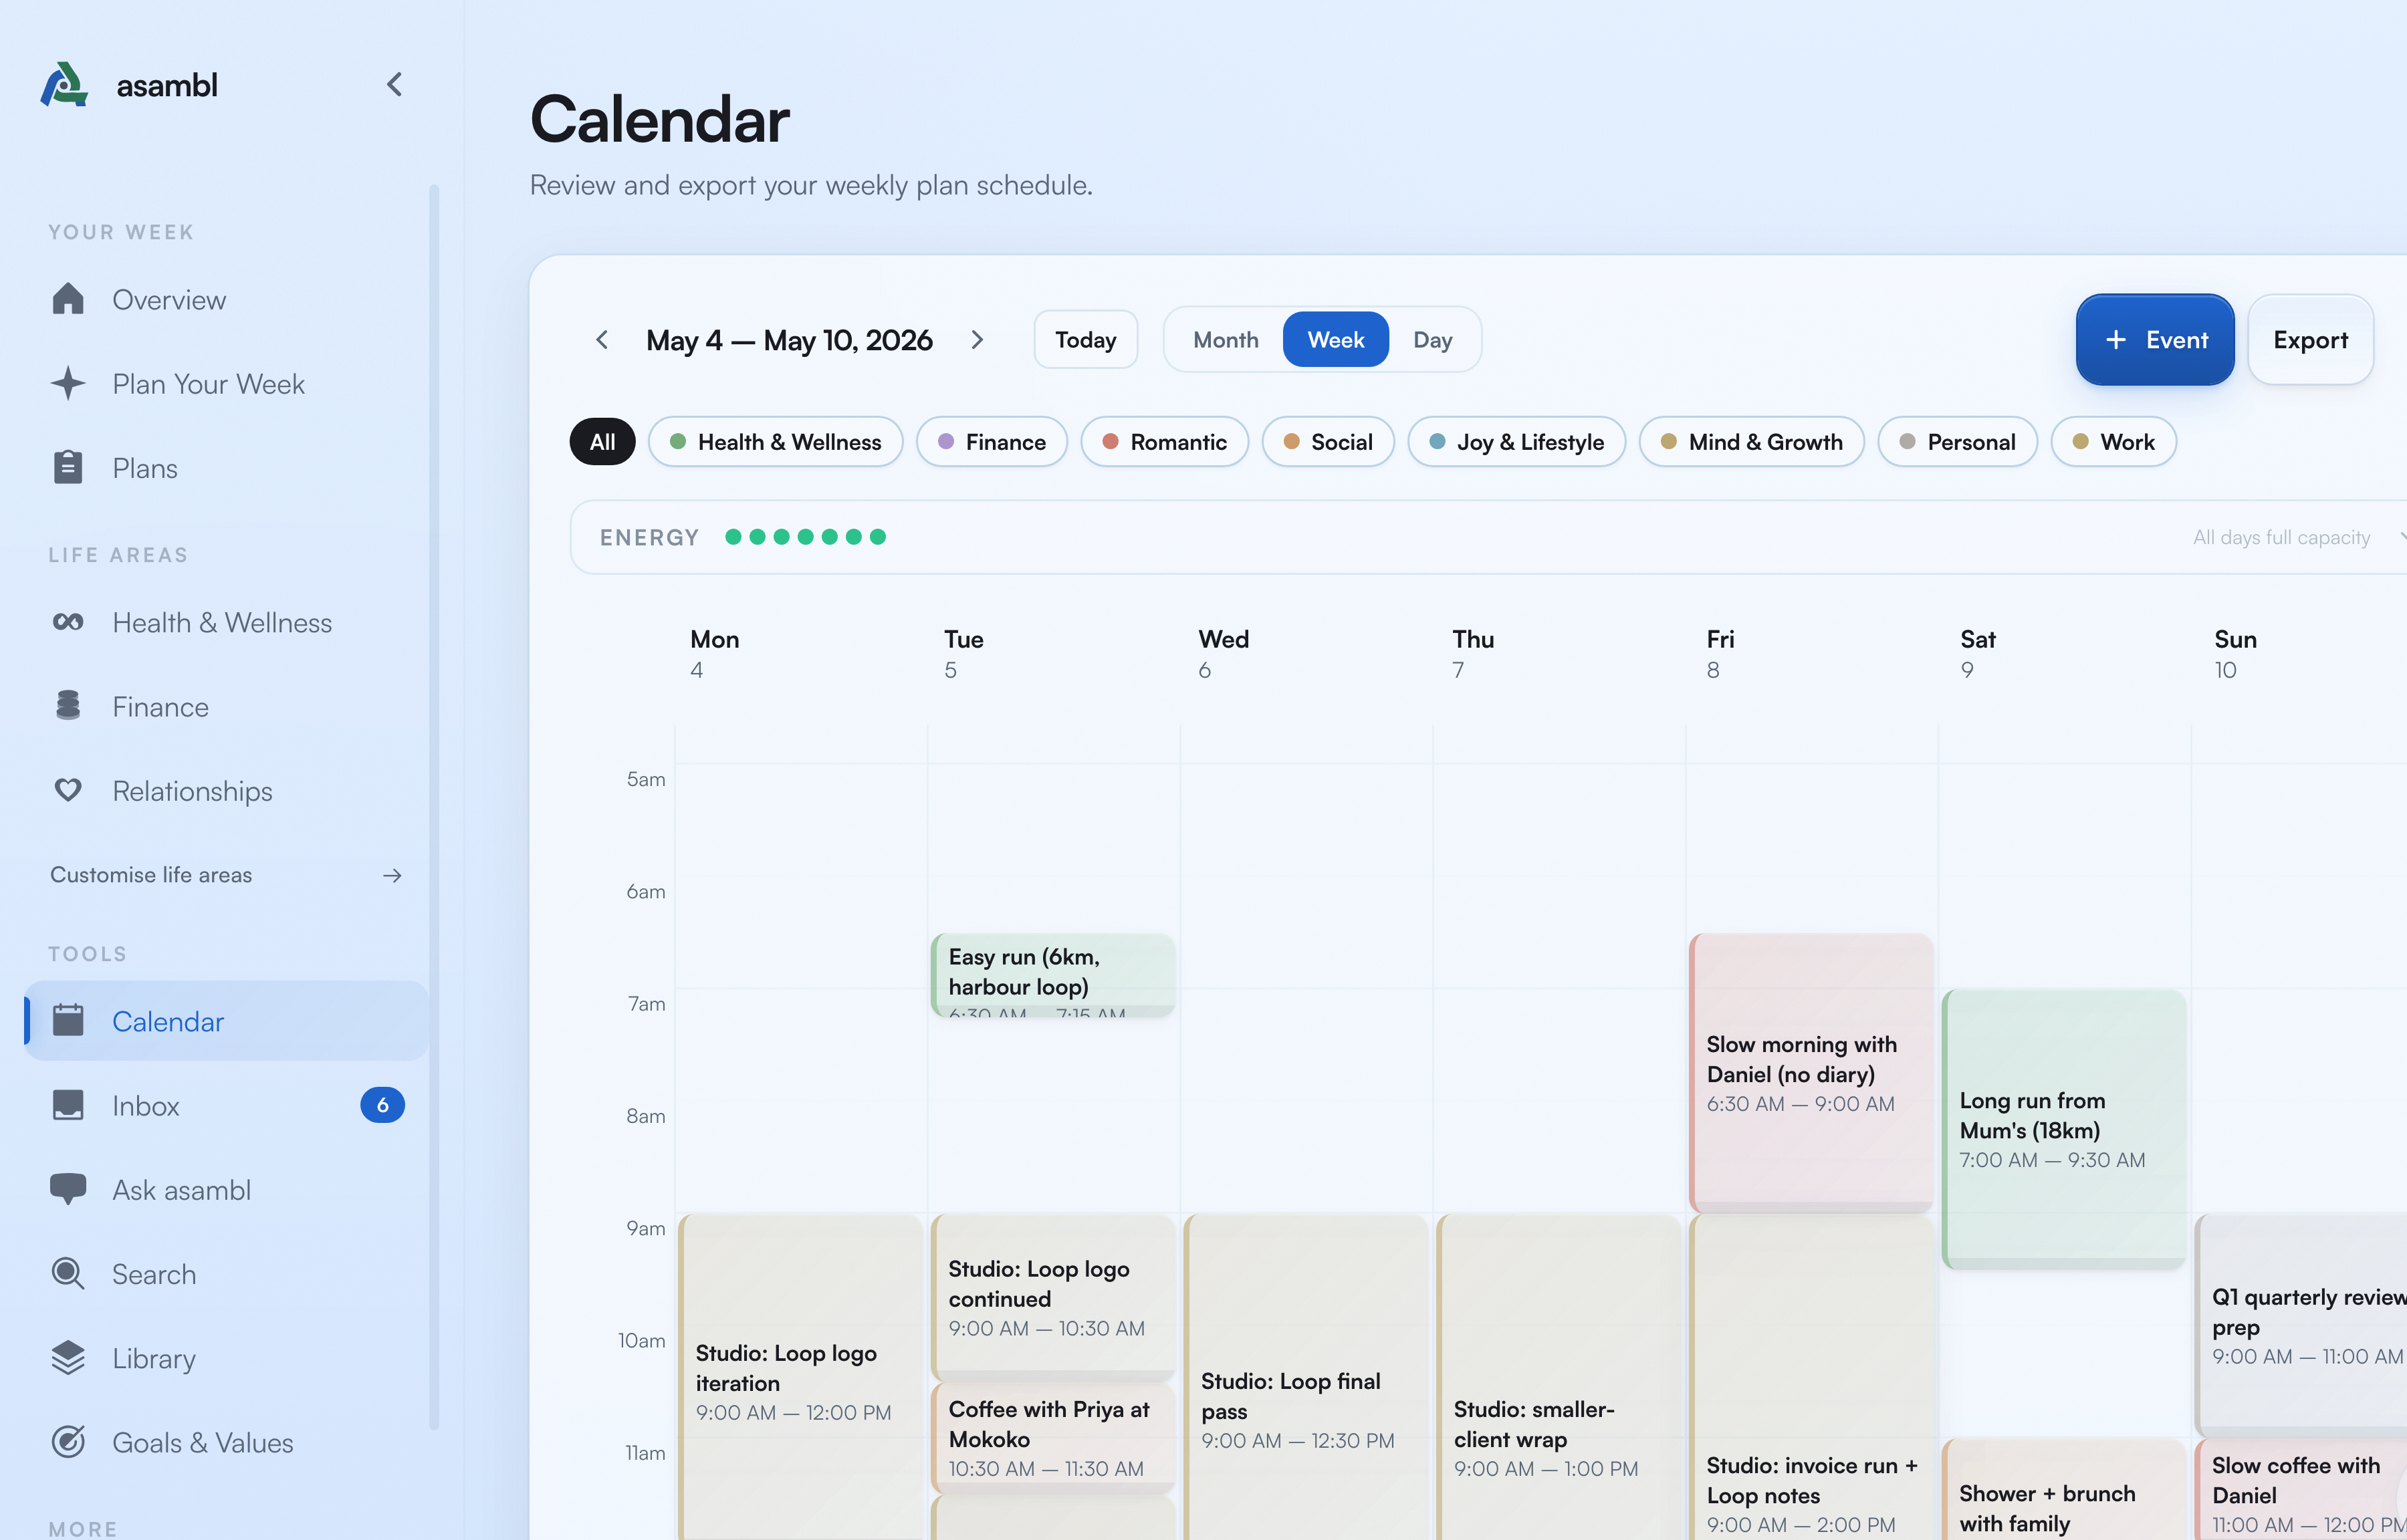Open the Plans clipboard icon
2407x1540 pixels.
68,467
